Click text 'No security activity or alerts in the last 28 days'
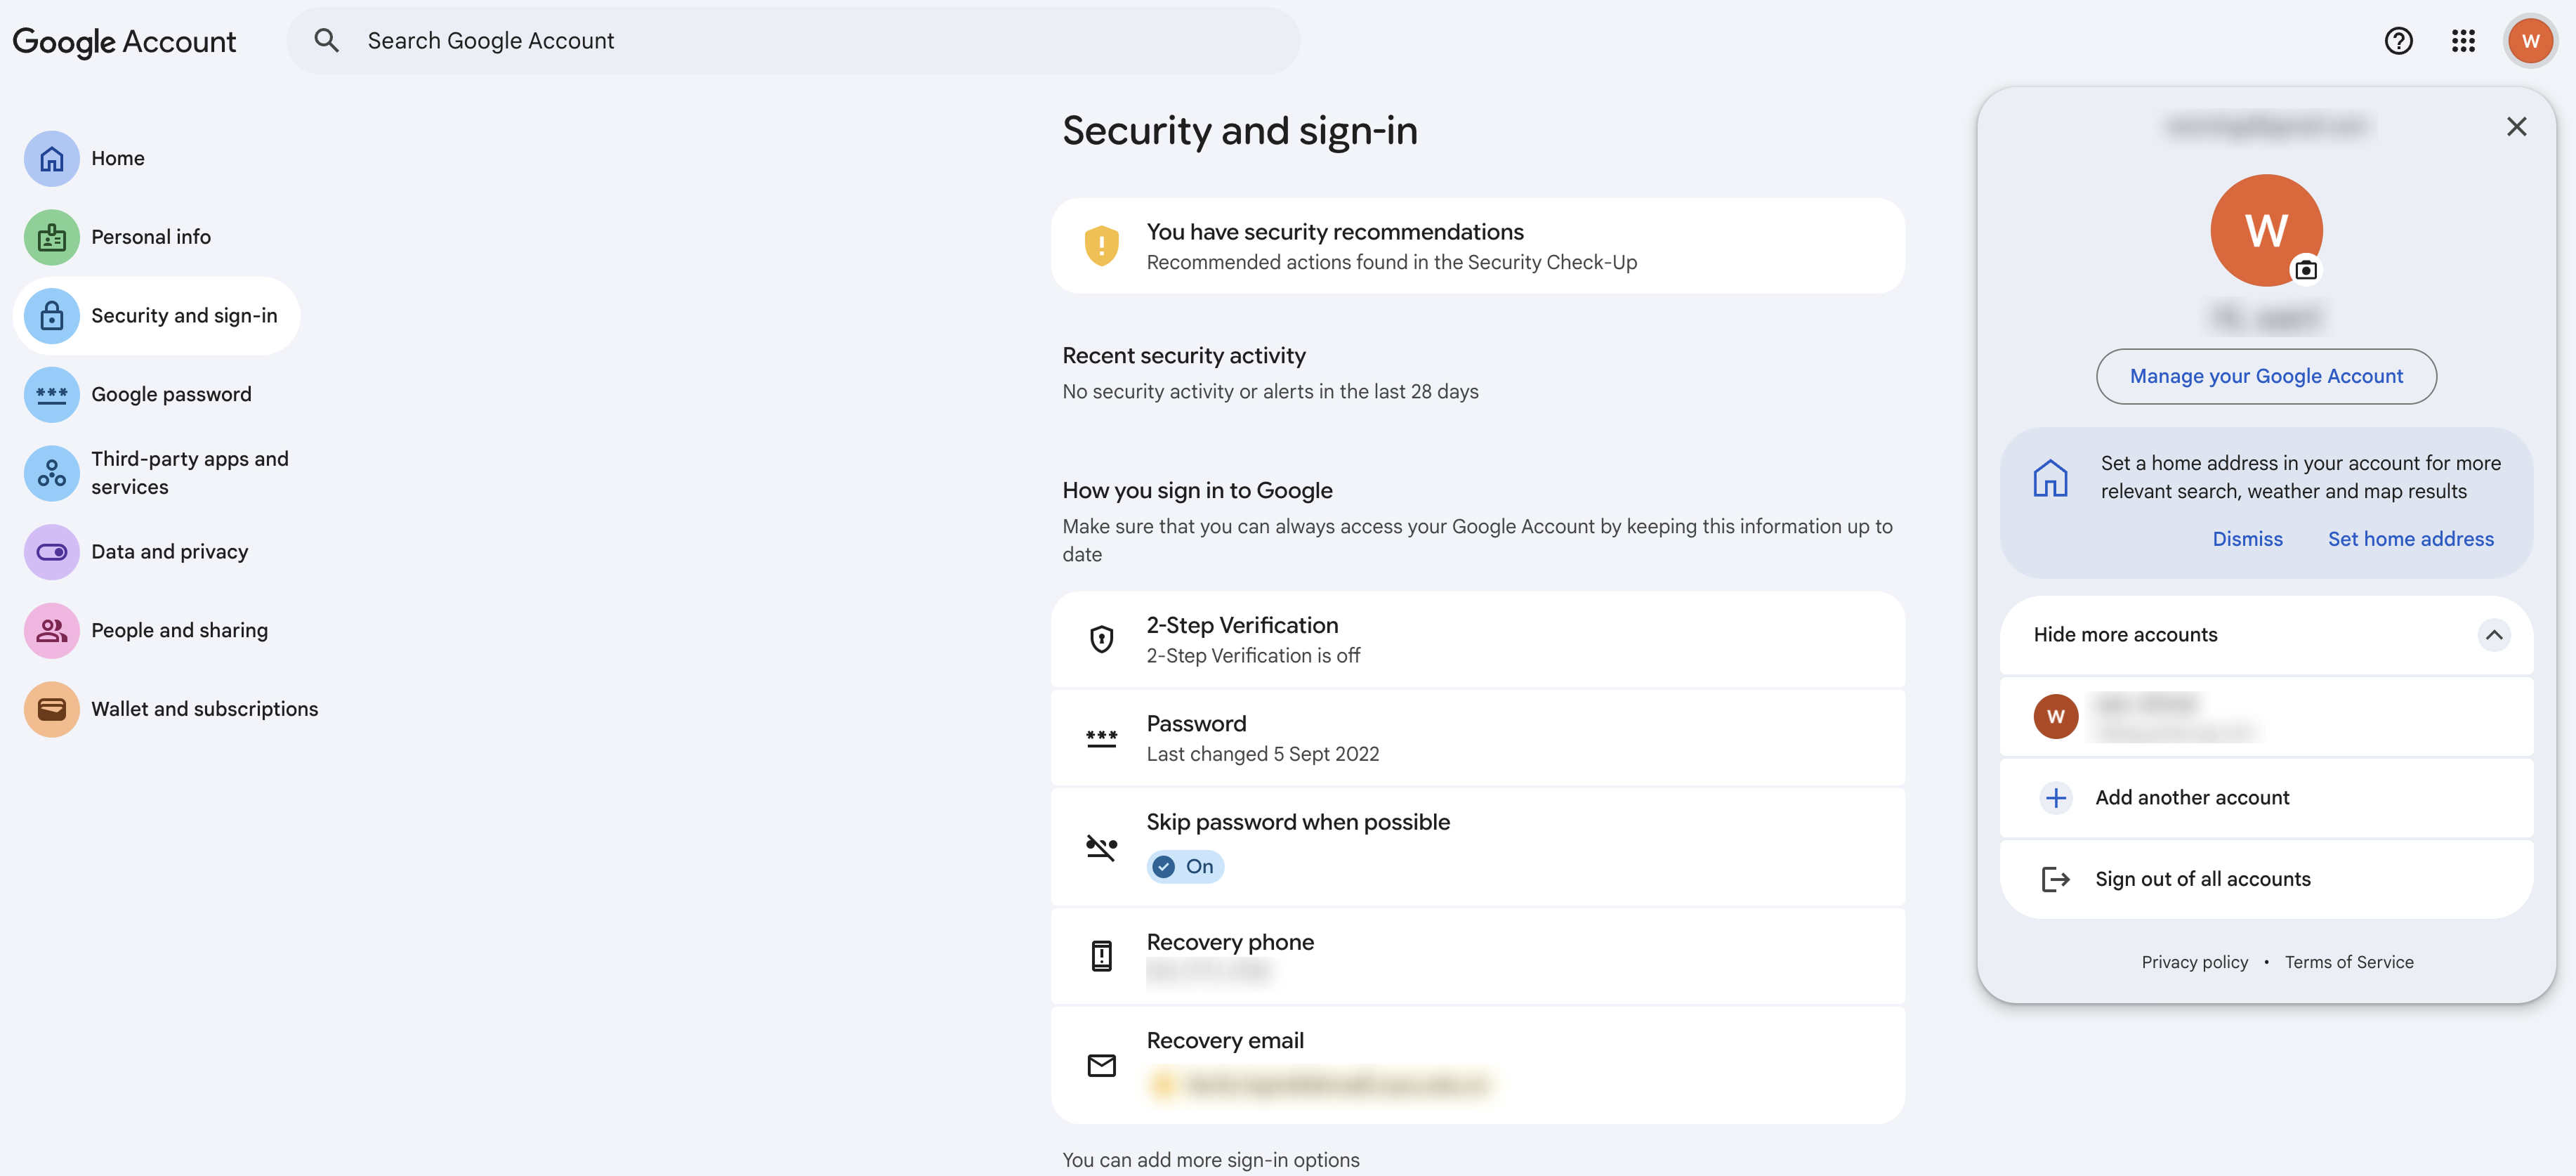This screenshot has width=2576, height=1176. [1270, 392]
